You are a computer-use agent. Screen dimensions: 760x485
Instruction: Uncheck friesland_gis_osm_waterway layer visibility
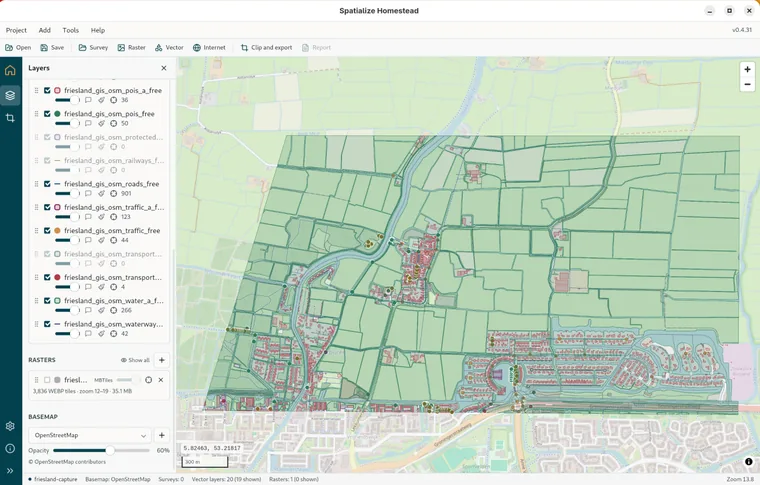click(47, 324)
